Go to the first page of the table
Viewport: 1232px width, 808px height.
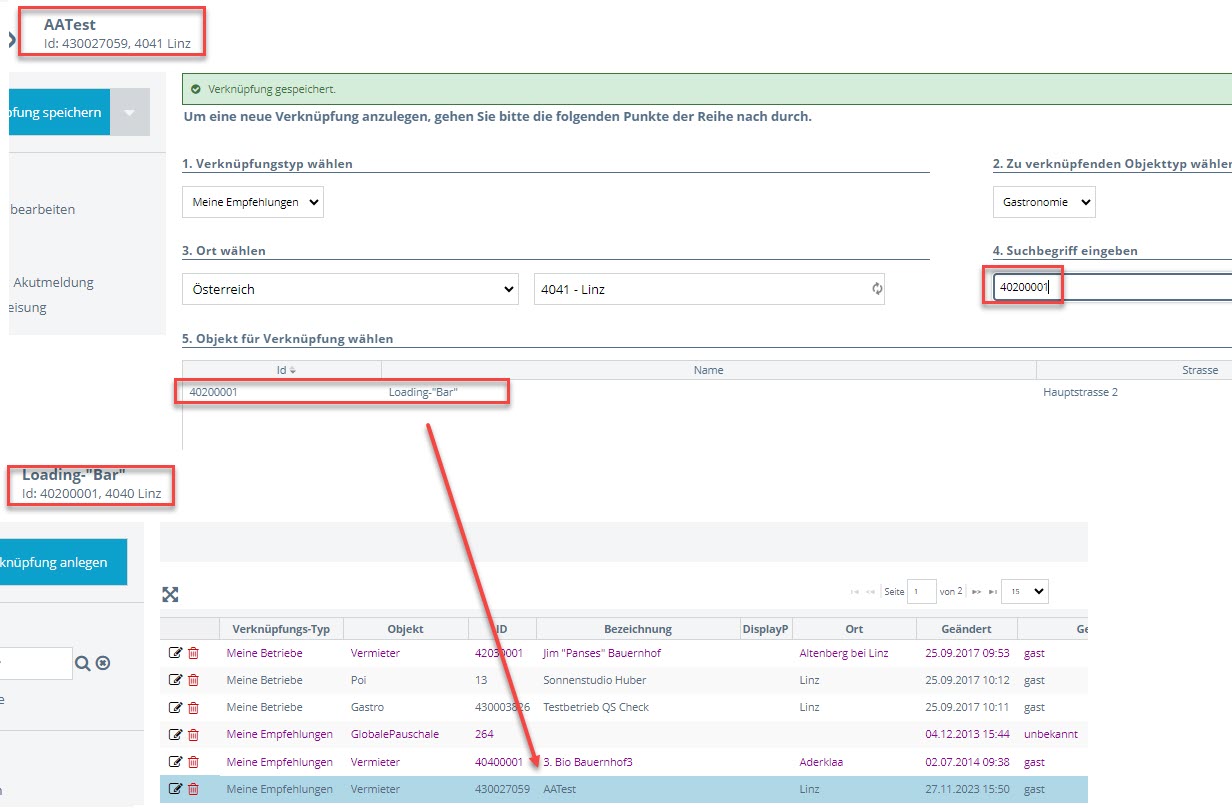tap(854, 592)
